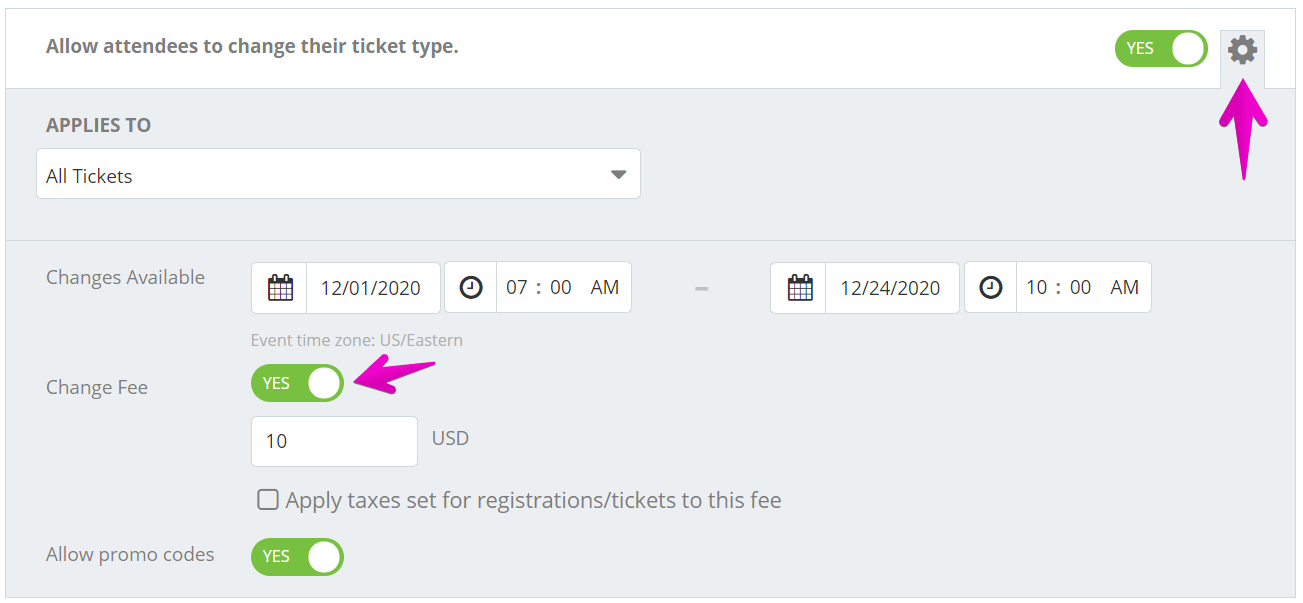Disable the Change Fee toggle
This screenshot has width=1303, height=603.
[297, 383]
